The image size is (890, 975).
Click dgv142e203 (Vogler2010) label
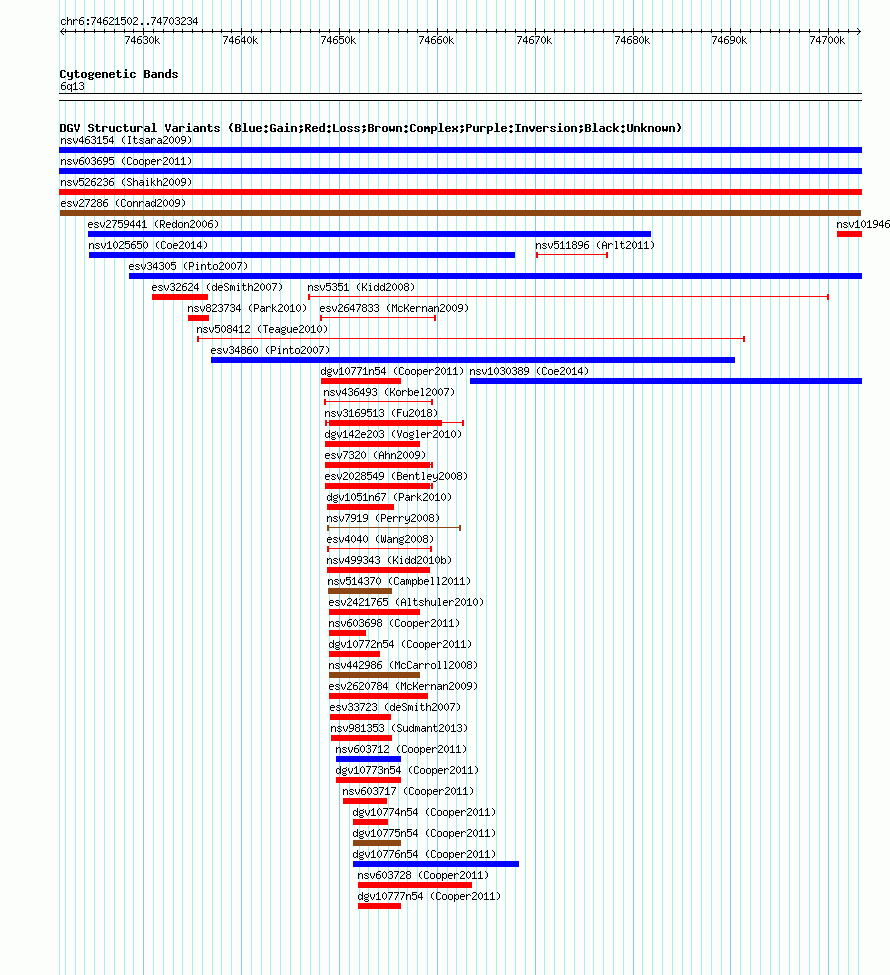tap(393, 435)
